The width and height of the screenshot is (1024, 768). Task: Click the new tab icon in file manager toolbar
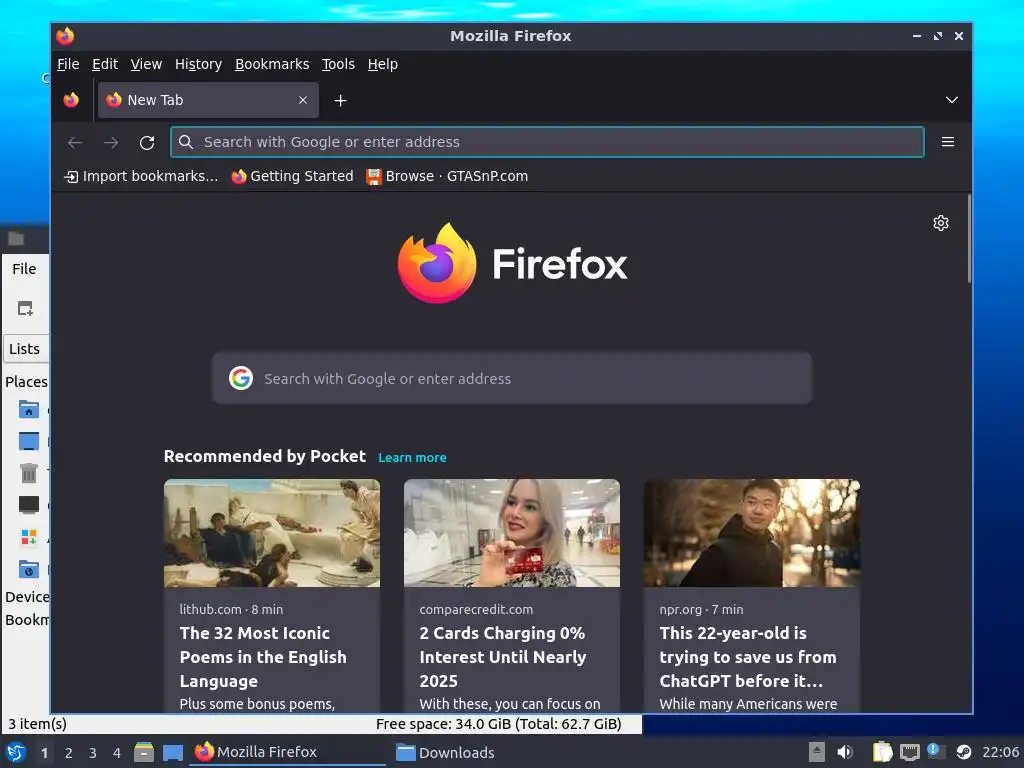(x=25, y=308)
